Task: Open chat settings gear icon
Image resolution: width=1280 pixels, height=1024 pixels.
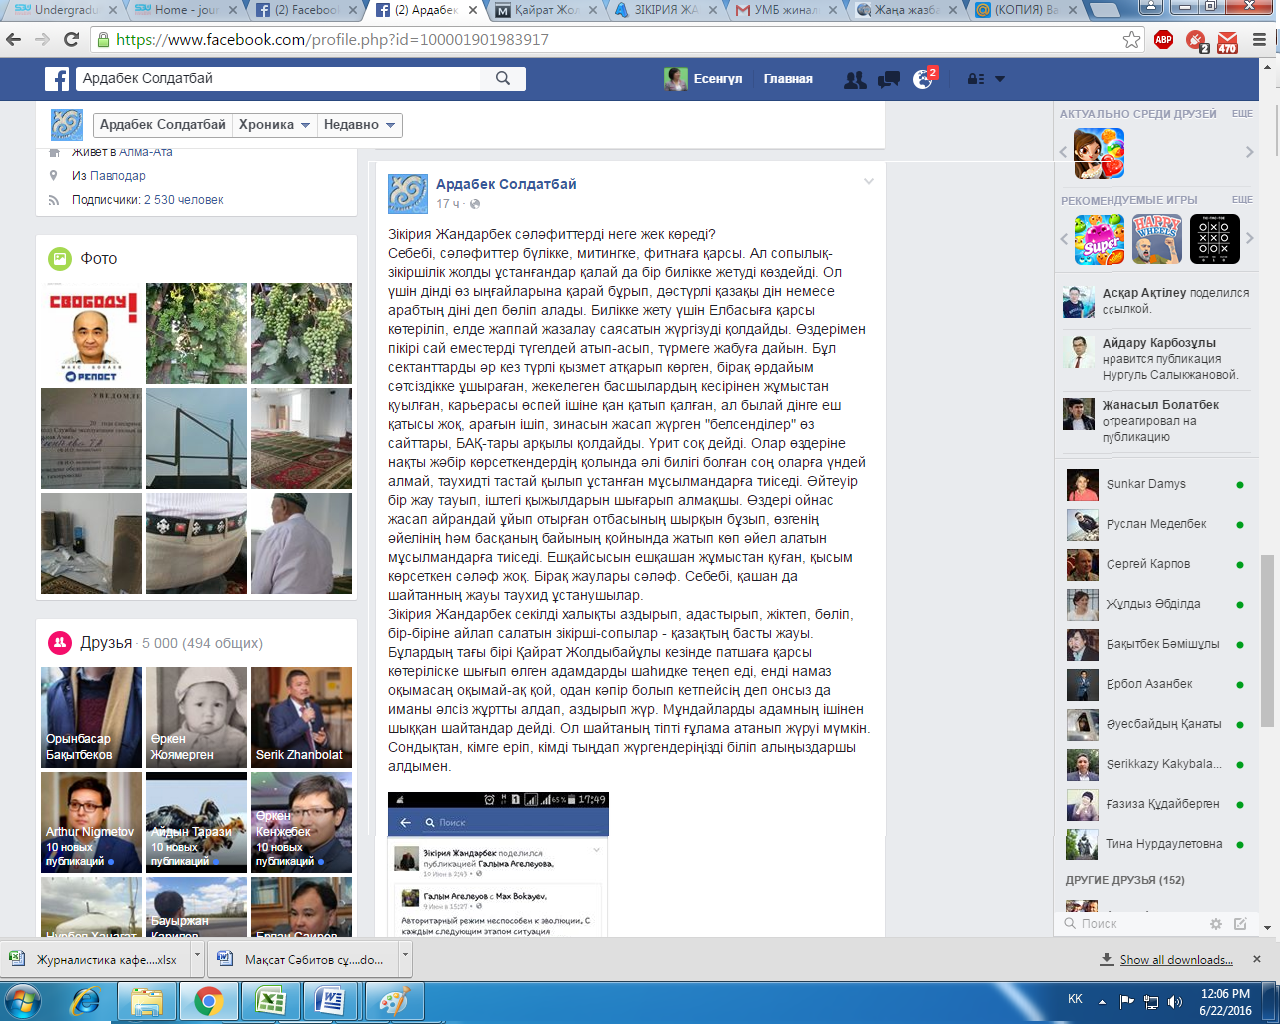Action: 1216,924
